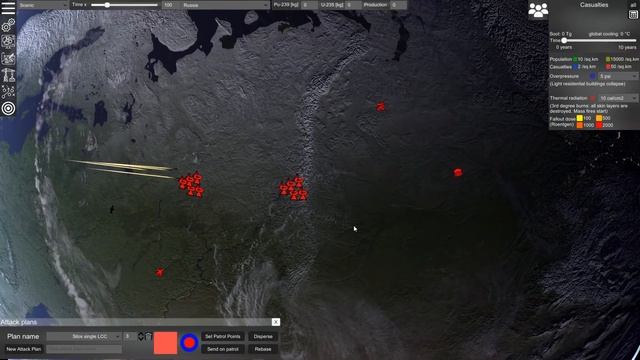
Task: Click the plan number field showing 3
Action: 130,336
